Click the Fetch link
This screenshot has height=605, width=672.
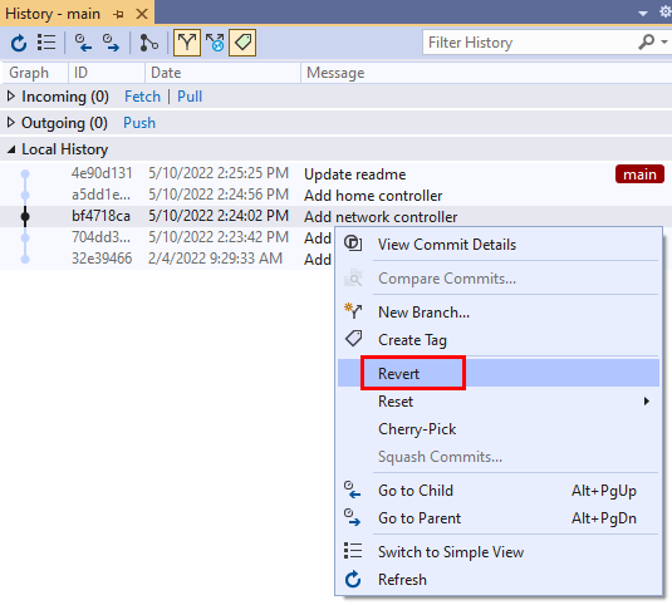[x=142, y=96]
